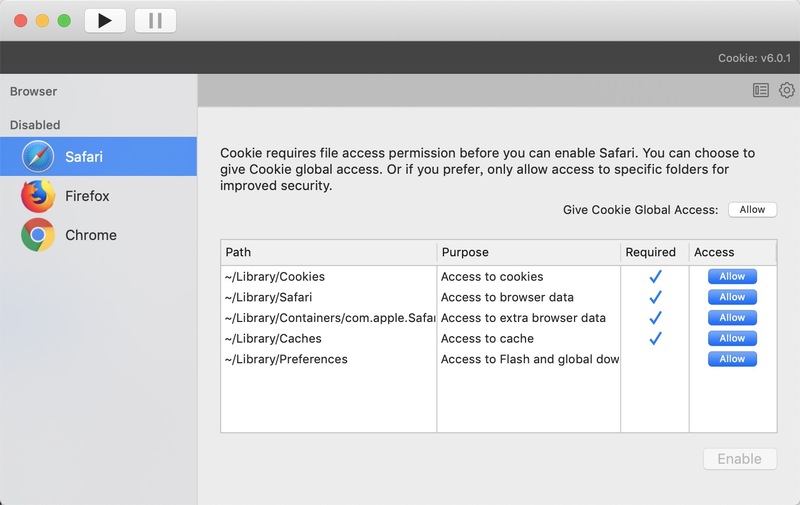Select the Chrome icon in sidebar
This screenshot has height=505, width=800.
[x=39, y=235]
